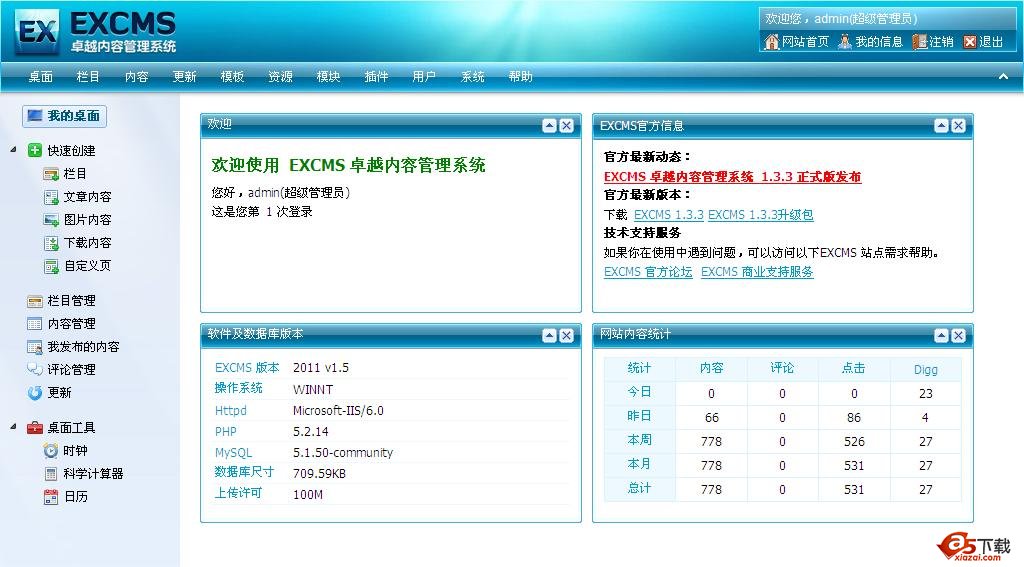Close the EXCMS官方信息 panel

(958, 125)
